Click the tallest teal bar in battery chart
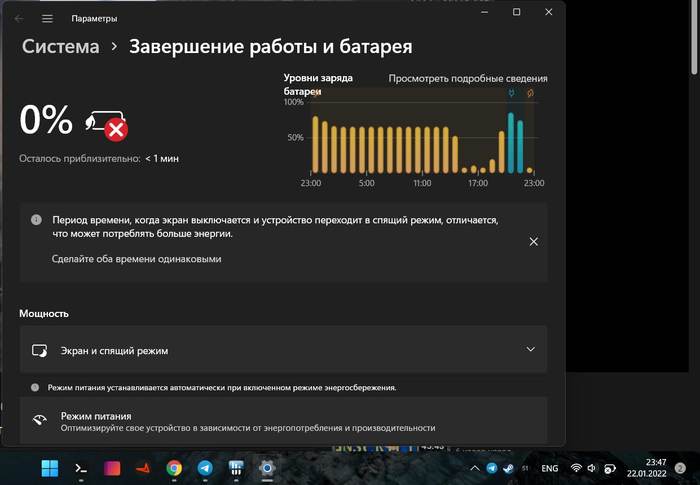 click(x=511, y=143)
